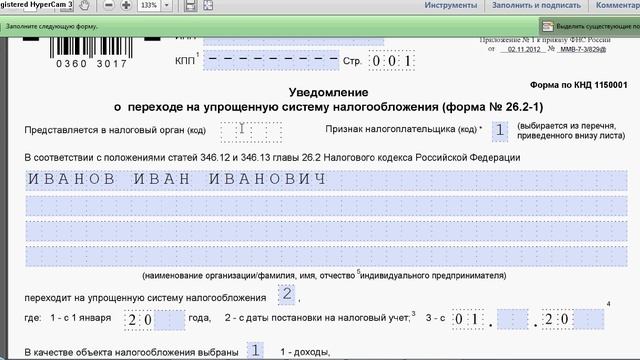Click the month field after '3 - с 01.'

click(x=513, y=319)
